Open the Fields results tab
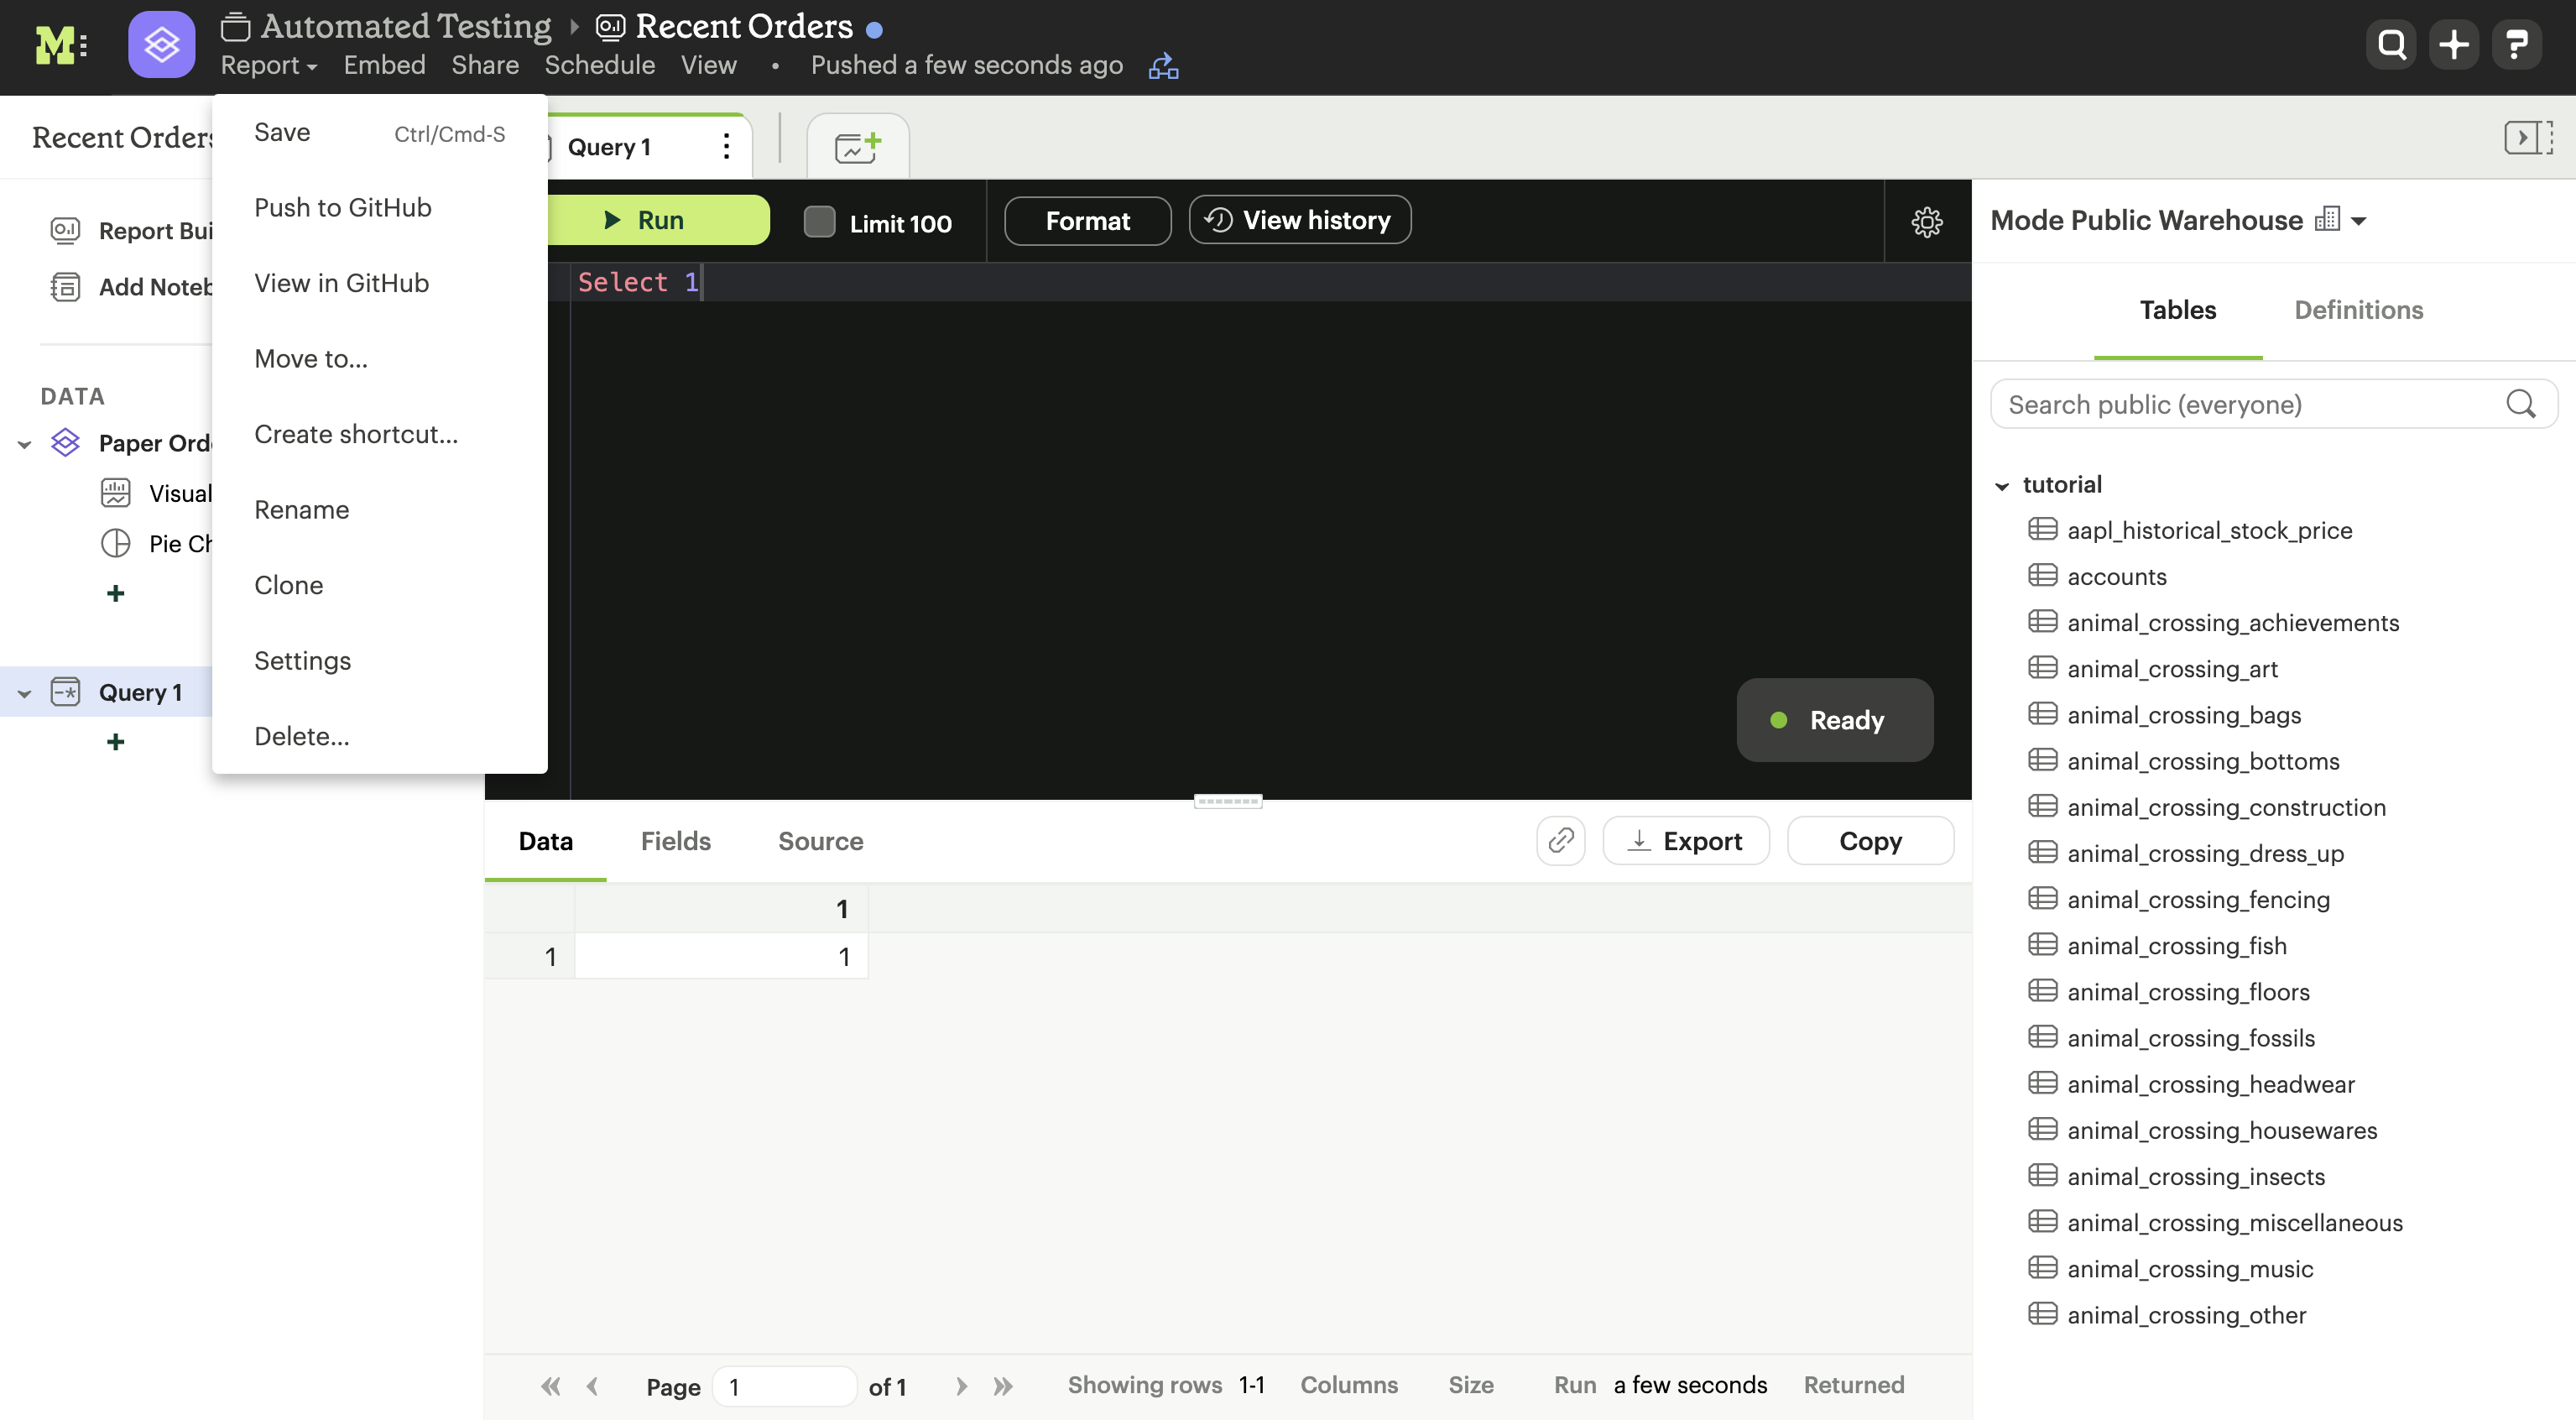Image resolution: width=2576 pixels, height=1420 pixels. pos(675,841)
